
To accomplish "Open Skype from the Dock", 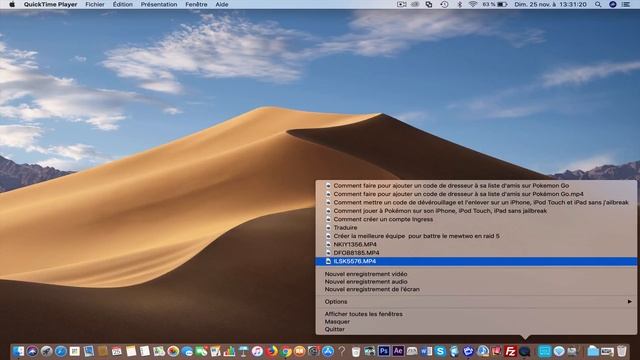I will coord(440,351).
